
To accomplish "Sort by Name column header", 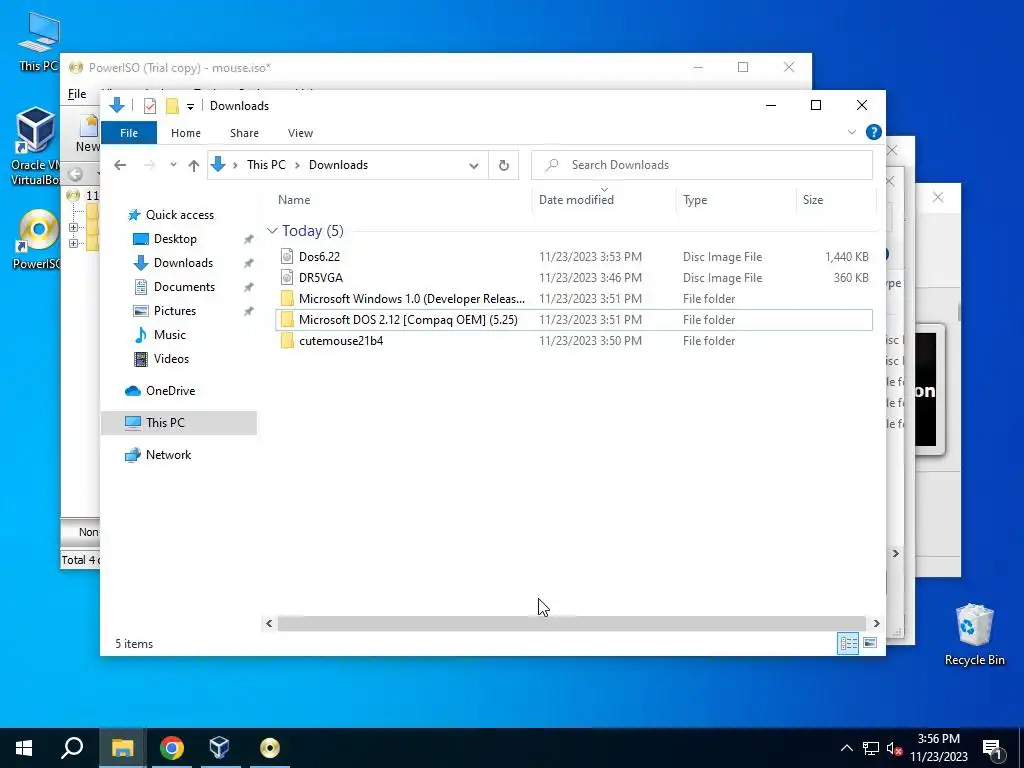I will [x=294, y=200].
